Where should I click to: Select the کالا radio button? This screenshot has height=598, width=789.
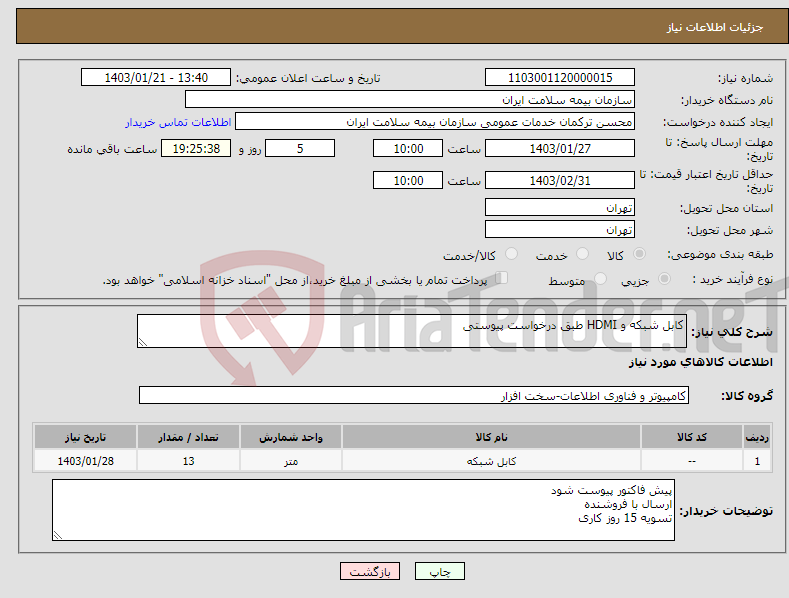(639, 254)
